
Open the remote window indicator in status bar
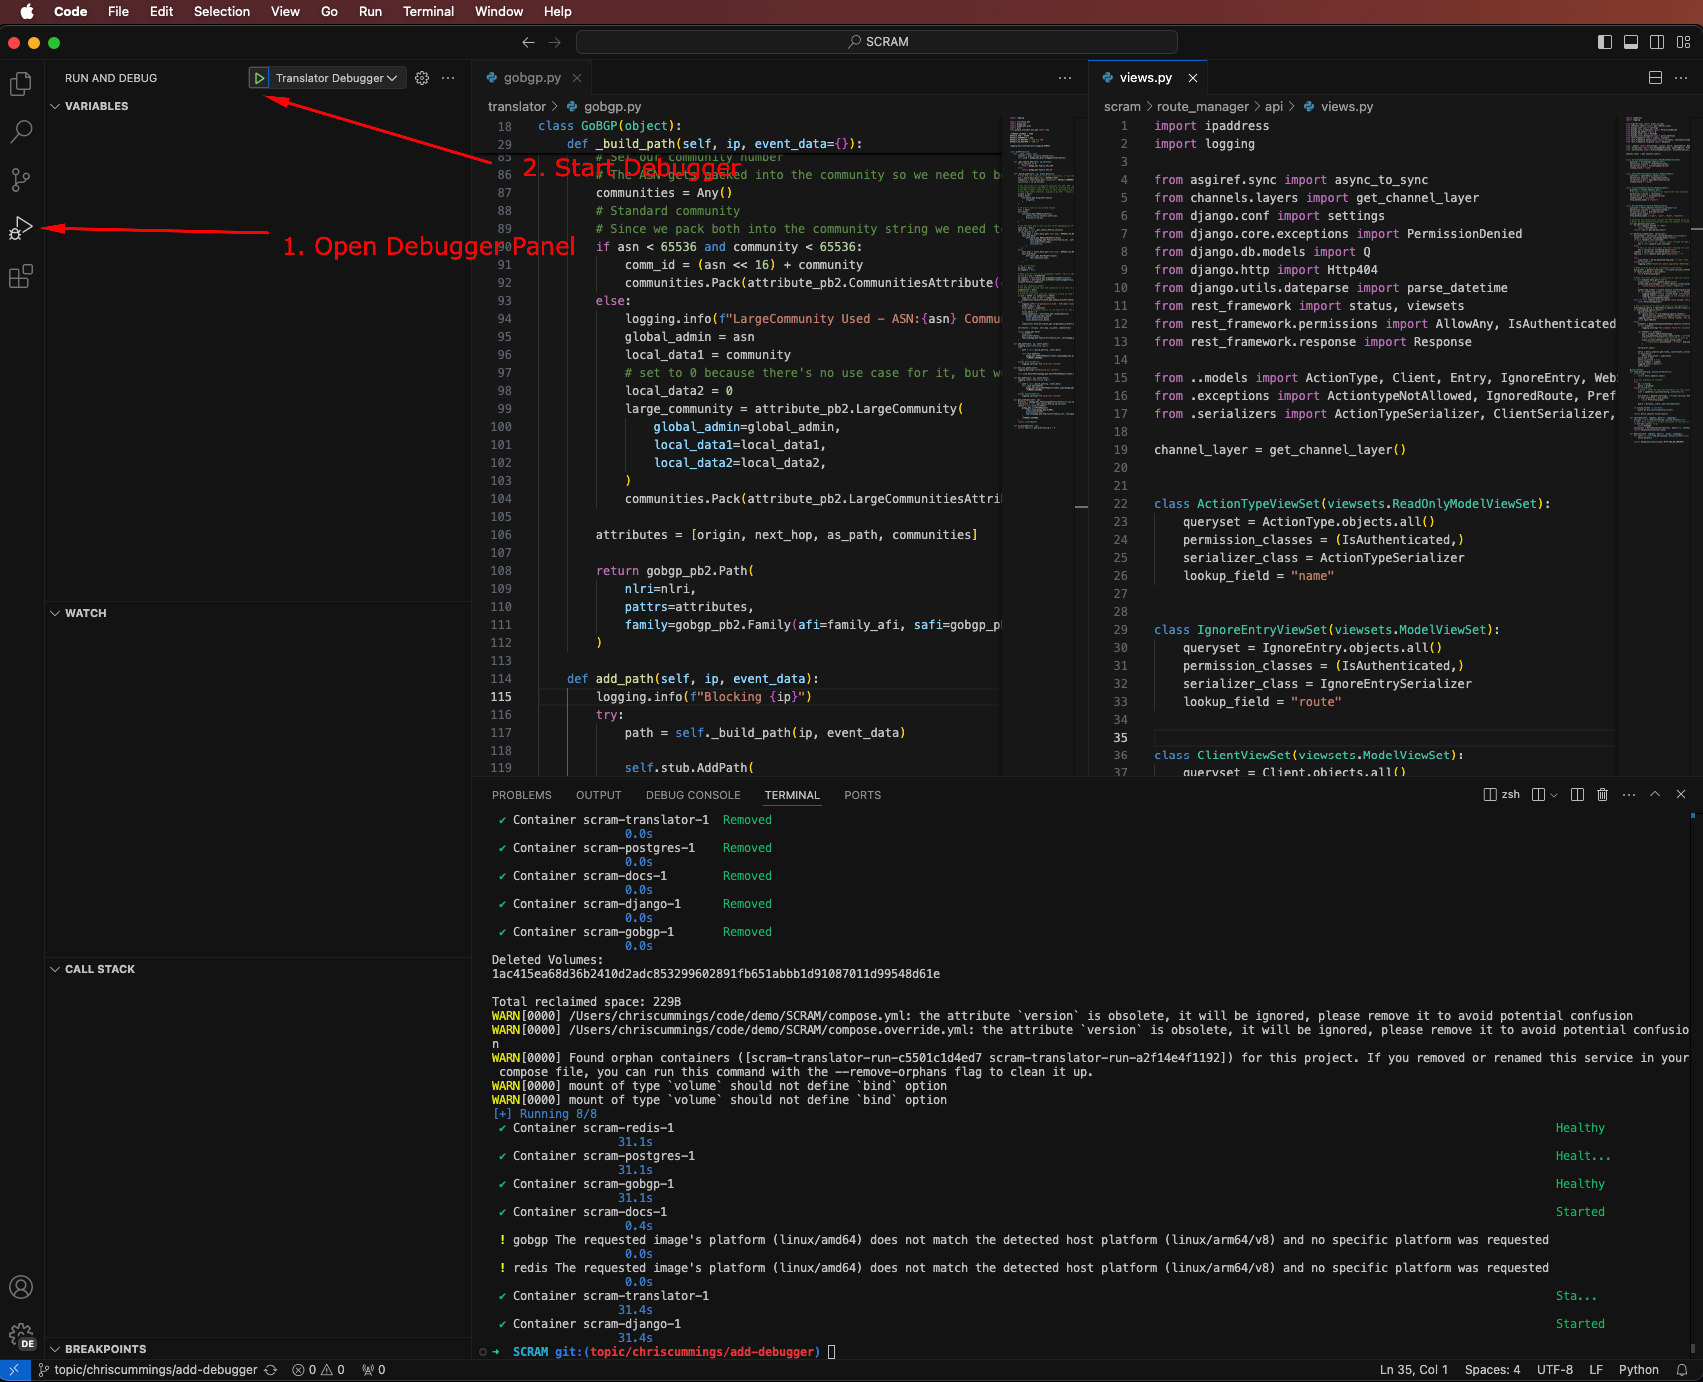pos(15,1370)
